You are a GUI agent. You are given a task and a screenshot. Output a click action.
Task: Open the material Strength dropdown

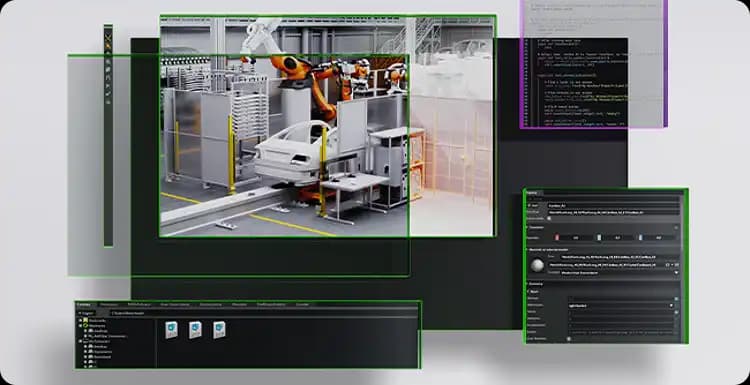[620, 273]
